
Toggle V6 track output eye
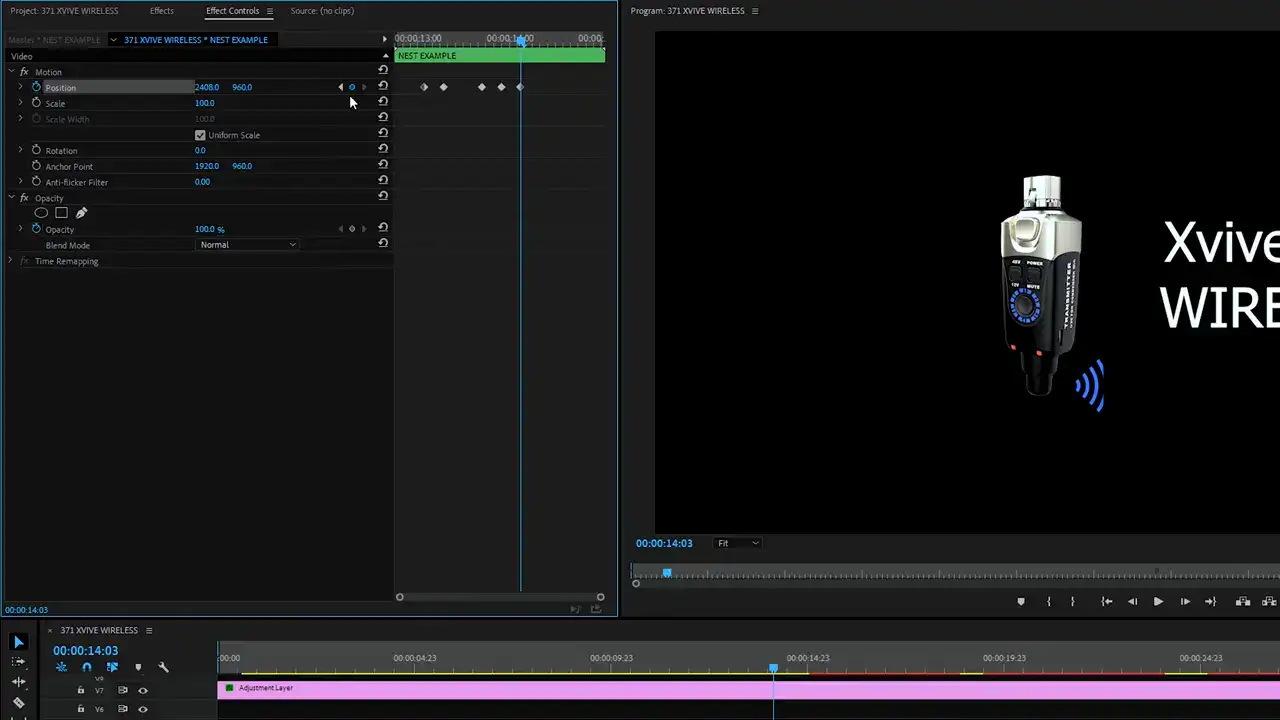[142, 709]
